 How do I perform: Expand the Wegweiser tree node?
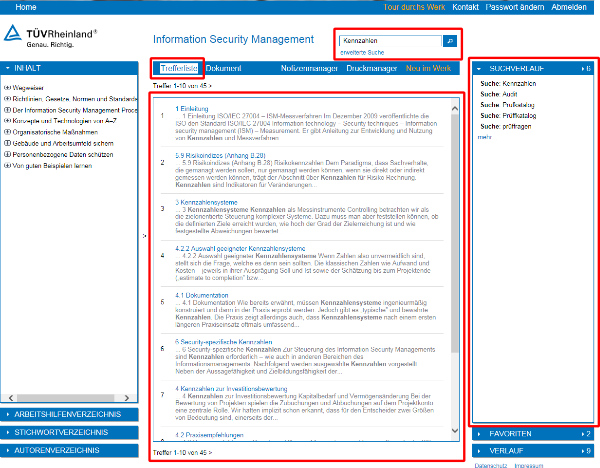point(7,88)
